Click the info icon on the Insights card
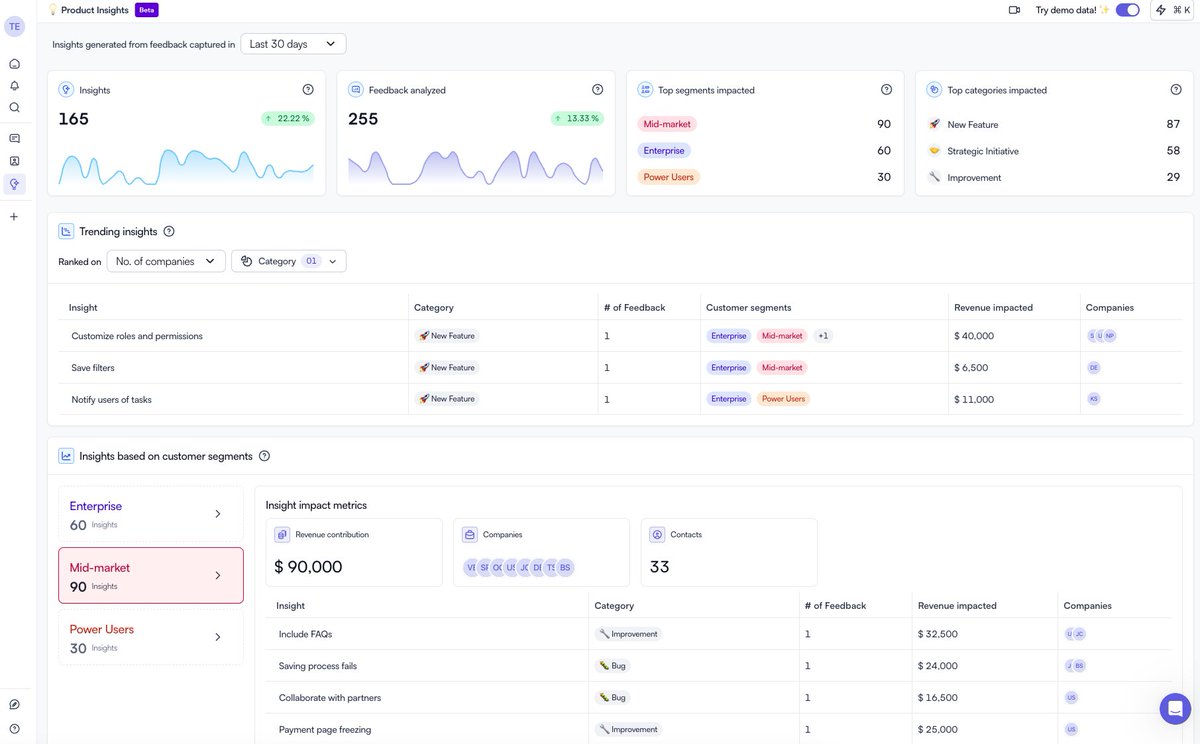Image resolution: width=1200 pixels, height=744 pixels. [x=308, y=88]
